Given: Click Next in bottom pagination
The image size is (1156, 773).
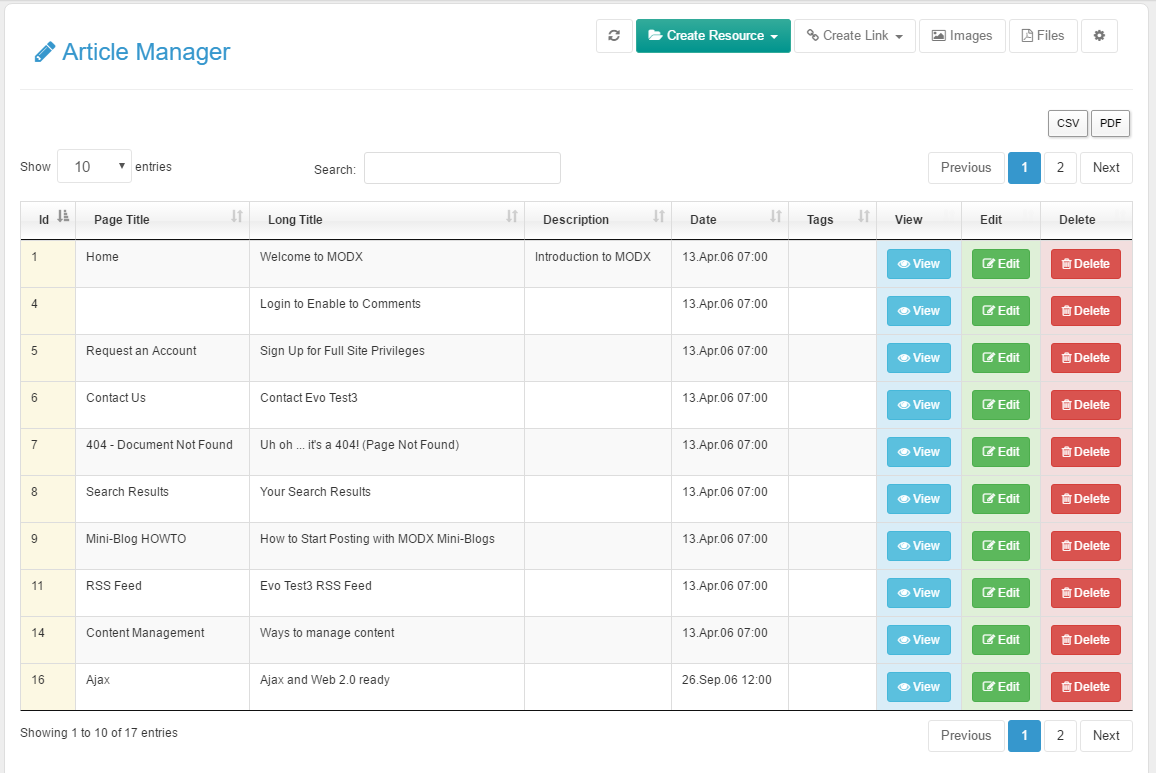Looking at the screenshot, I should [x=1106, y=735].
